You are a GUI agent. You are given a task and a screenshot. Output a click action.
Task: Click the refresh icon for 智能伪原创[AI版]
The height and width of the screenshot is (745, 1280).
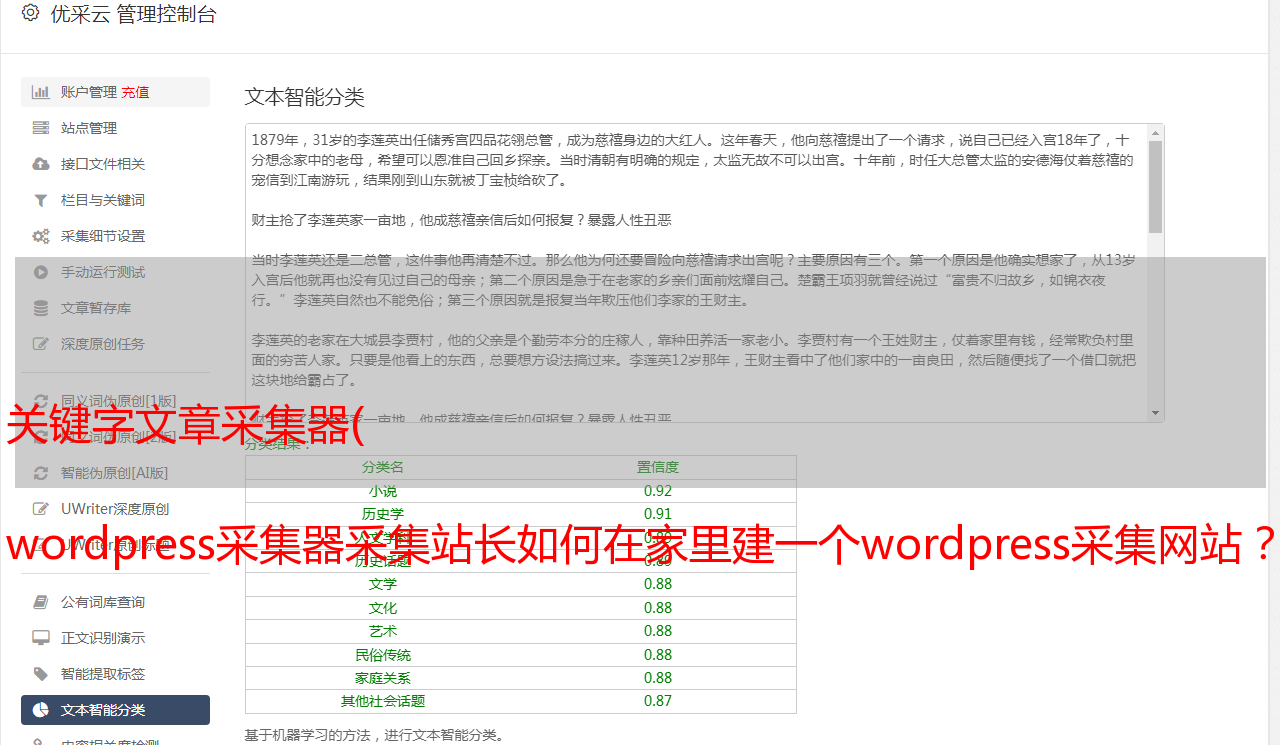(41, 473)
